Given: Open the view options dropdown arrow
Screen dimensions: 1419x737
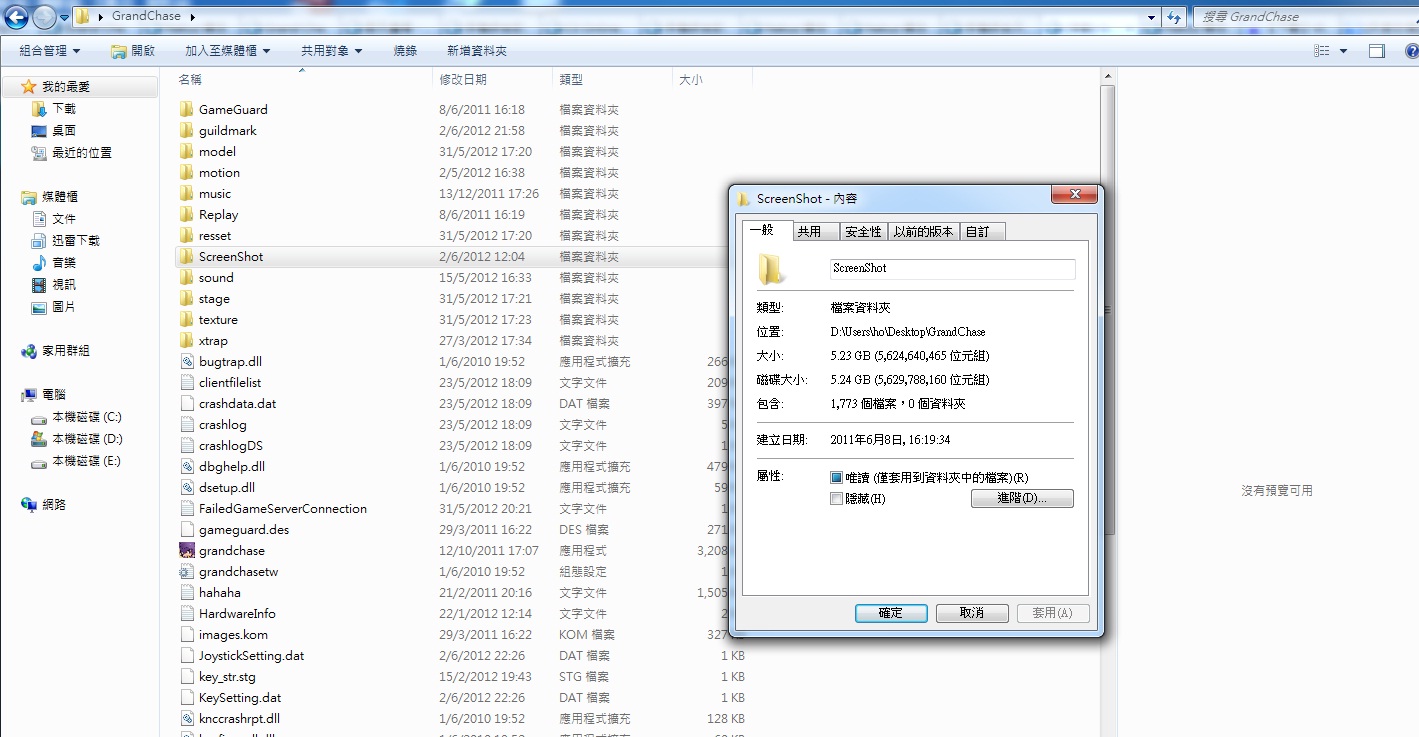Looking at the screenshot, I should coord(1343,51).
